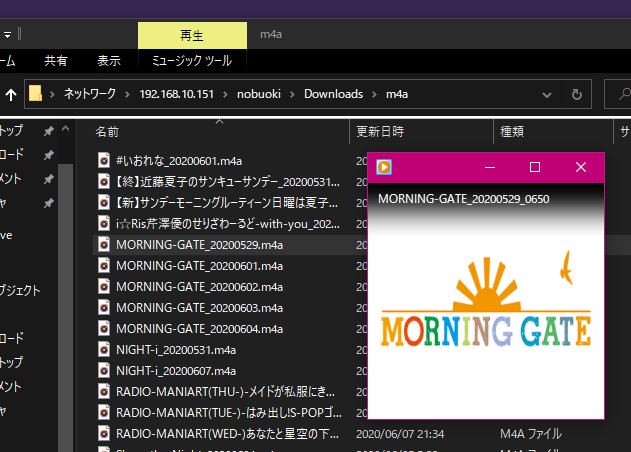The width and height of the screenshot is (631, 452).
Task: Click the refresh icon in address bar
Action: point(576,94)
